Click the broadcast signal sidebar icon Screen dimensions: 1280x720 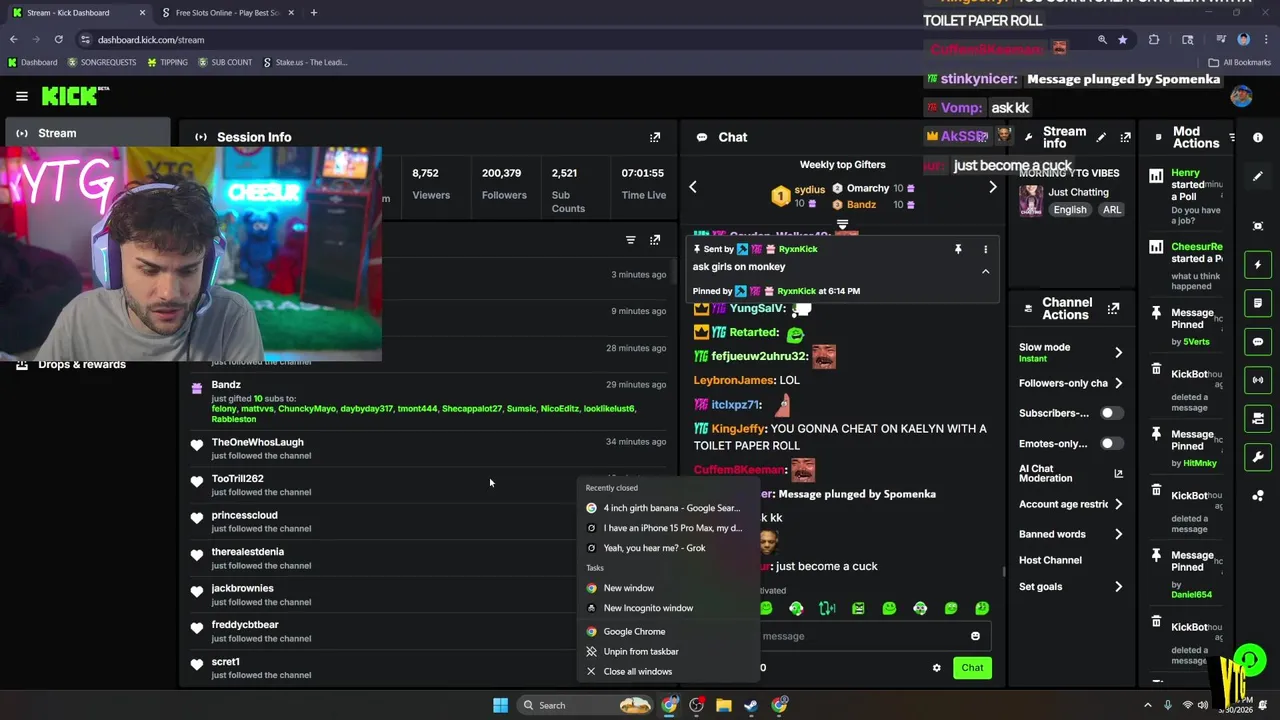pyautogui.click(x=1258, y=380)
